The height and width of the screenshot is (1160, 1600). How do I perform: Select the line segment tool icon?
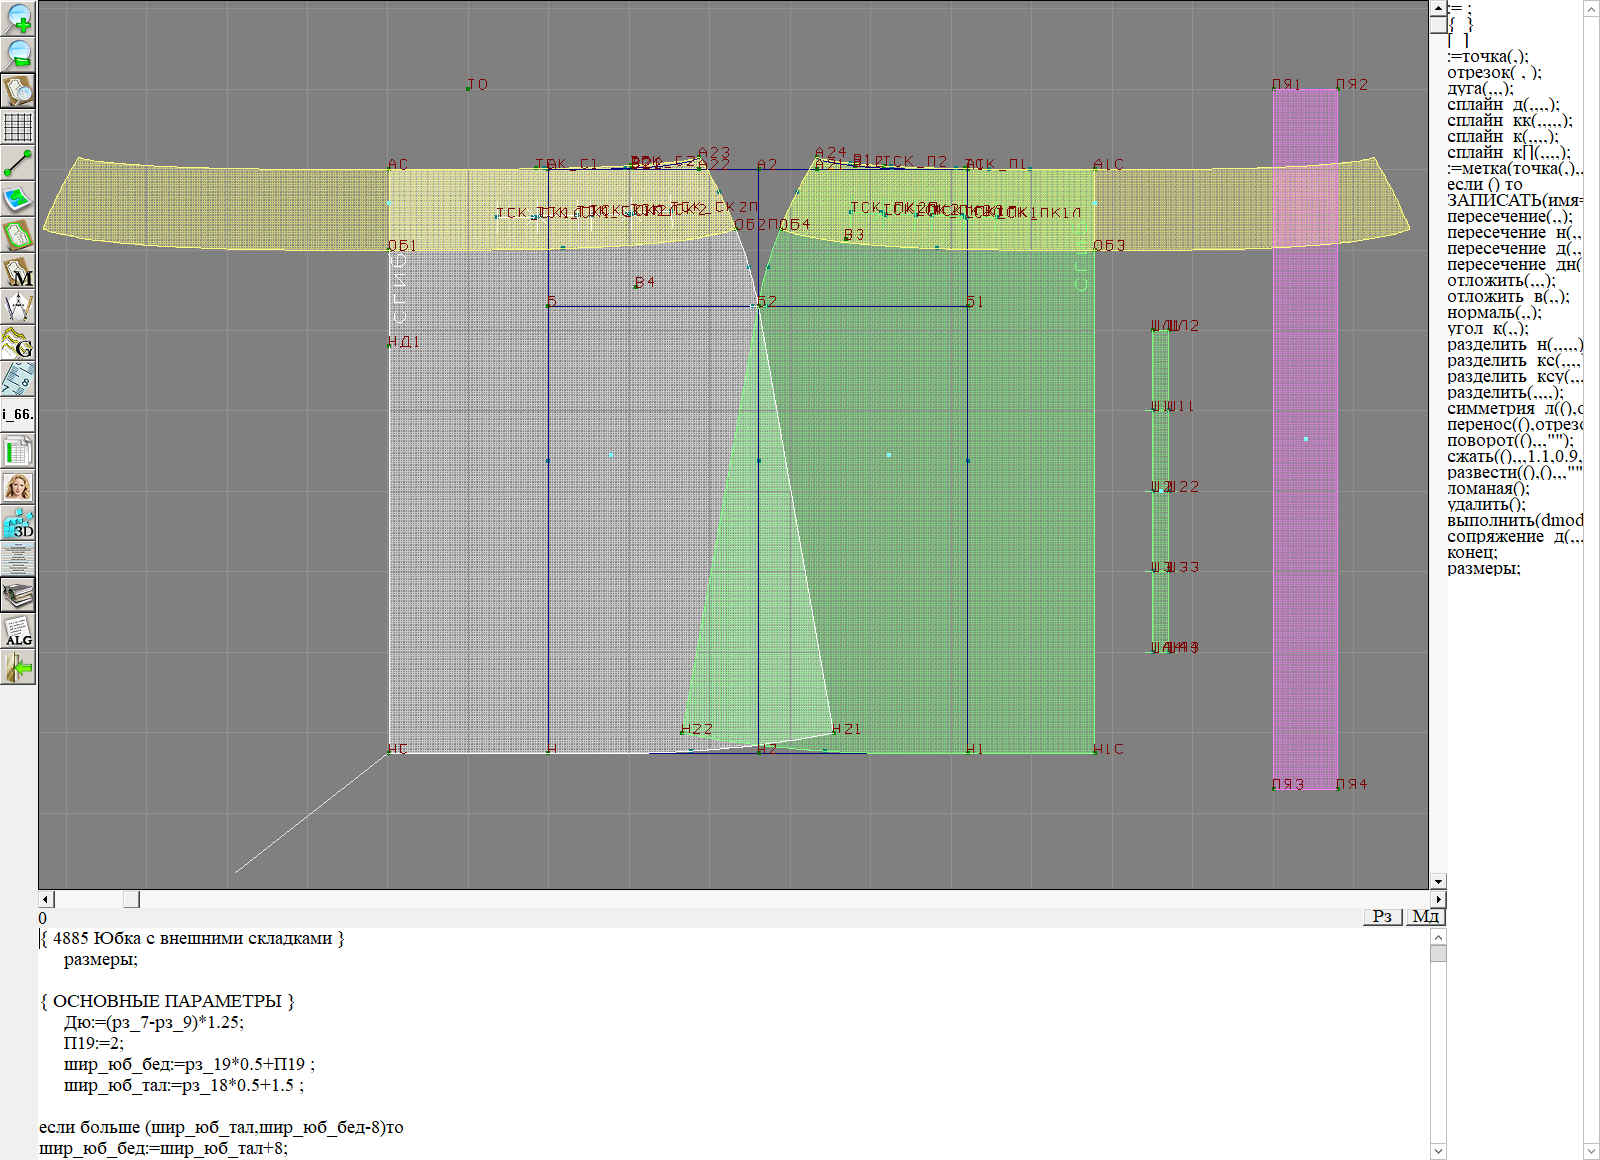pyautogui.click(x=18, y=163)
